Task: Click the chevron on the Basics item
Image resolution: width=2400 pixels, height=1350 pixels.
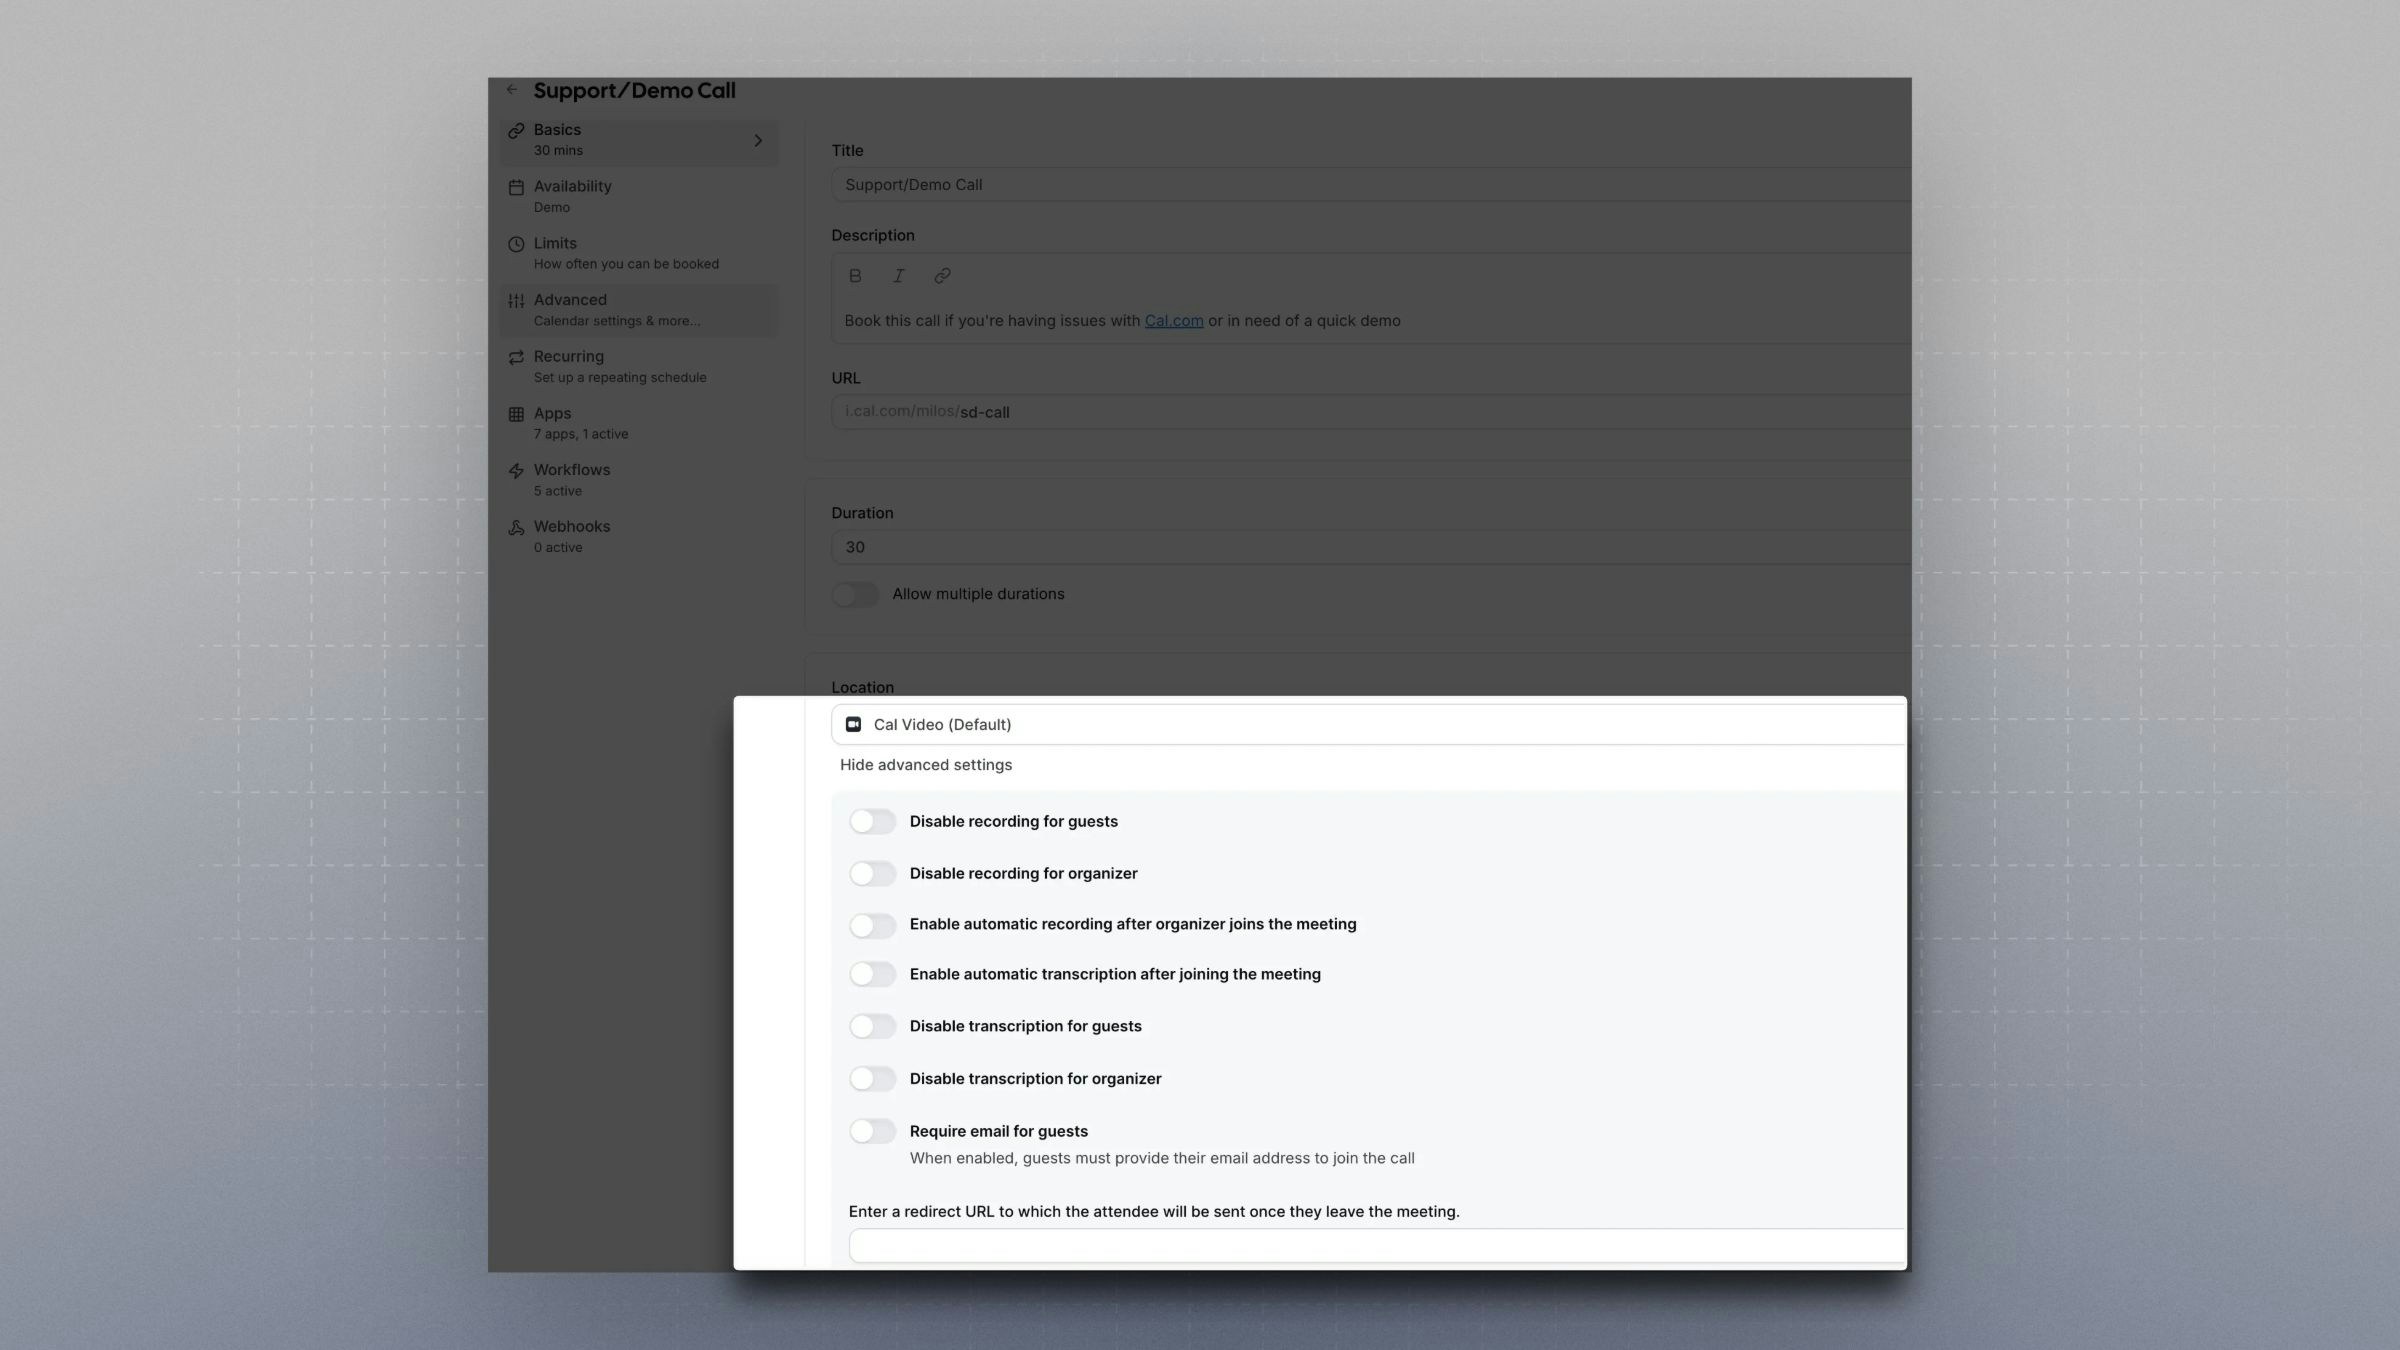Action: click(758, 141)
